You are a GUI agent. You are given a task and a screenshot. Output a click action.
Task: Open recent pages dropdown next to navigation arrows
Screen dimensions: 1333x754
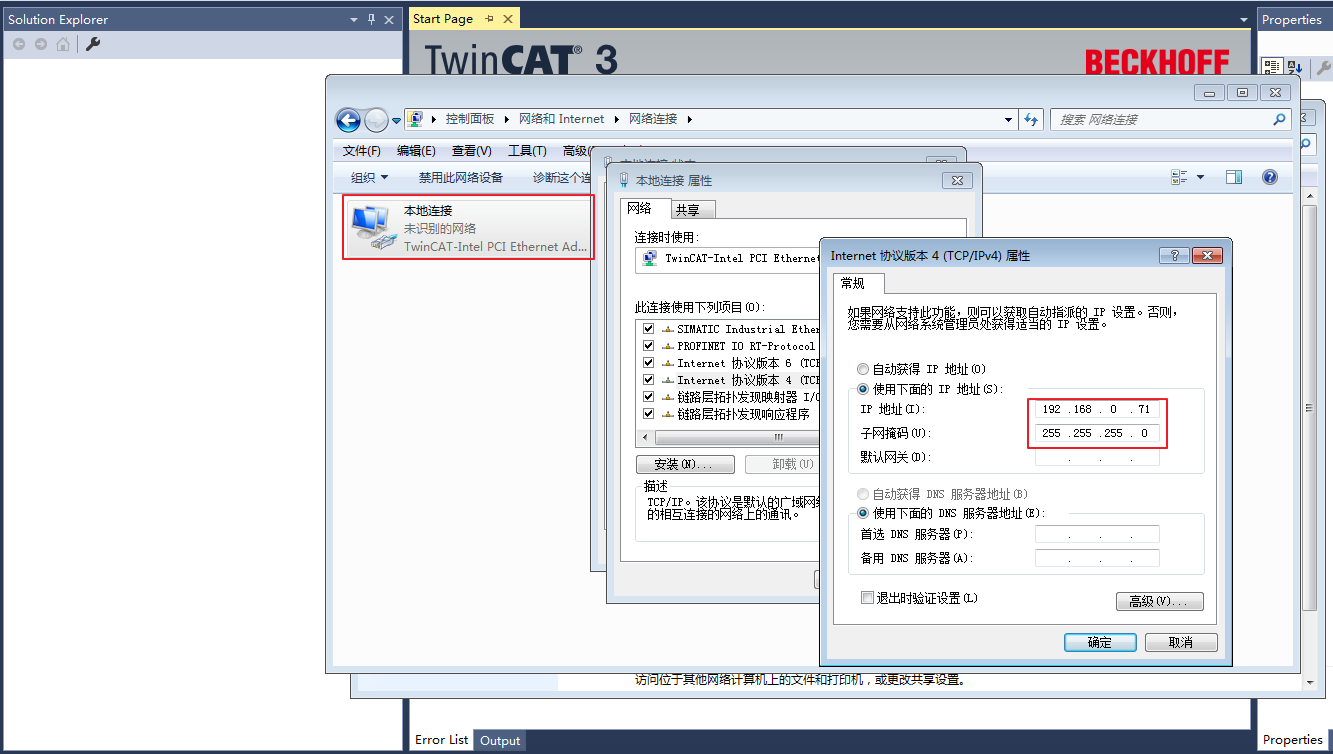pos(396,120)
